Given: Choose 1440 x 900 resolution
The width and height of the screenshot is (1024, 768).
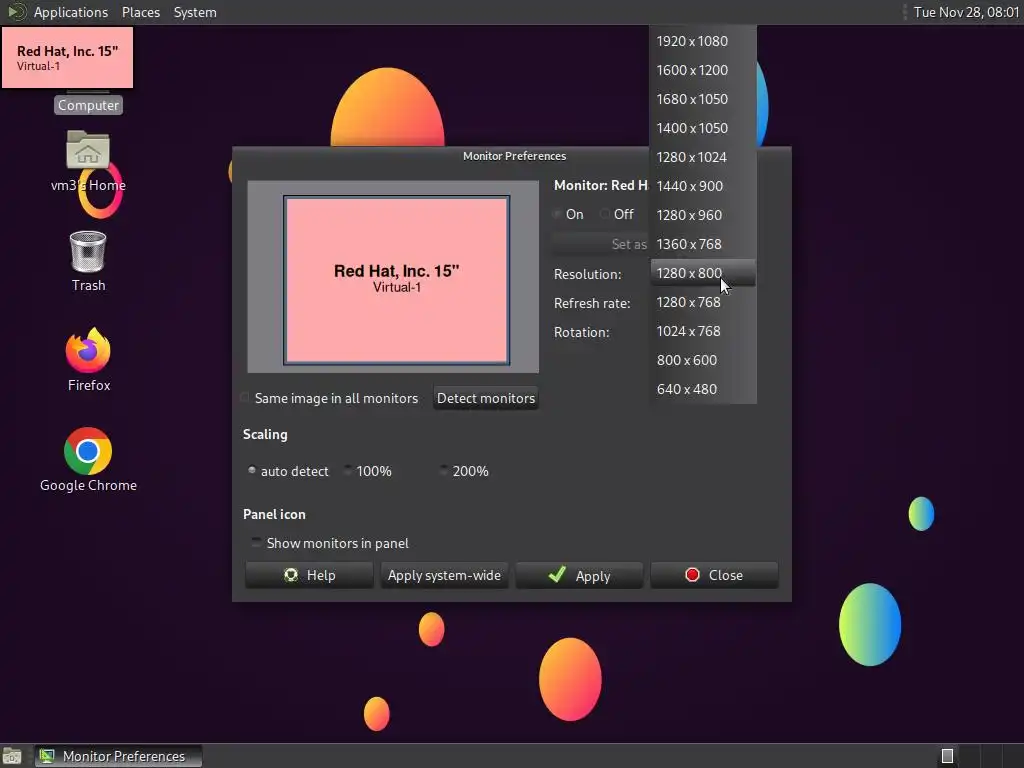Looking at the screenshot, I should coord(703,186).
